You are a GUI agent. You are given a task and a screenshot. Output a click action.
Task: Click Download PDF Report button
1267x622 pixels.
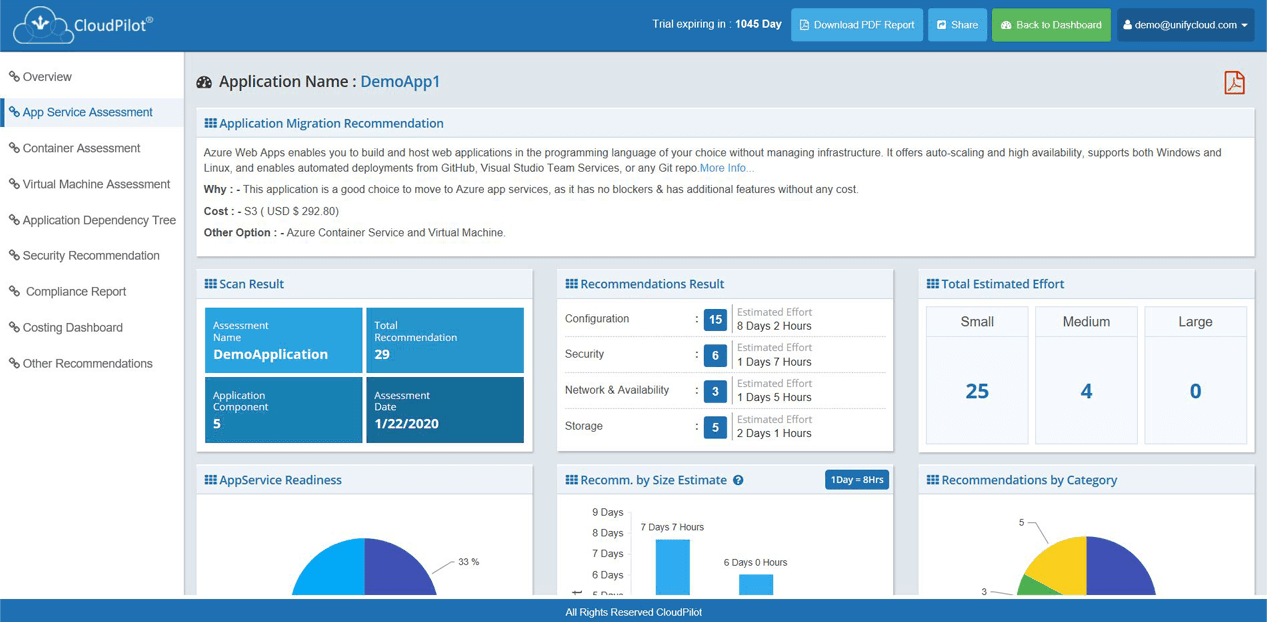[x=857, y=25]
